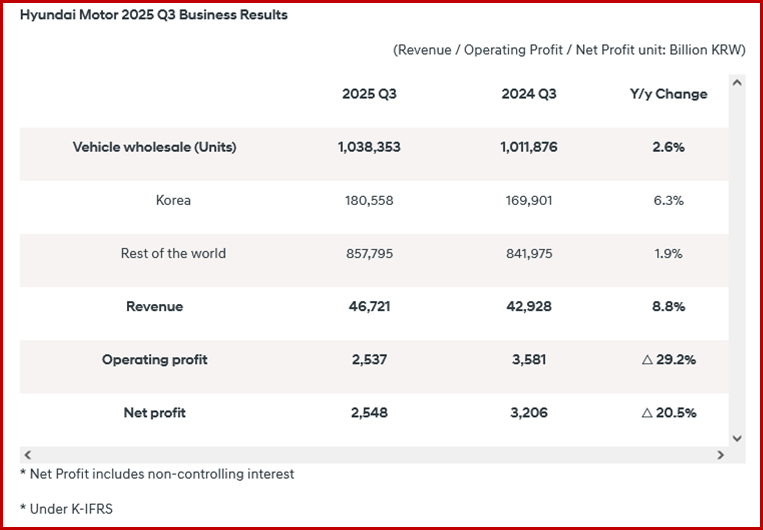Screen dimensions: 763x530
Task: Select the 46,721 revenue value cell
Action: 369,307
